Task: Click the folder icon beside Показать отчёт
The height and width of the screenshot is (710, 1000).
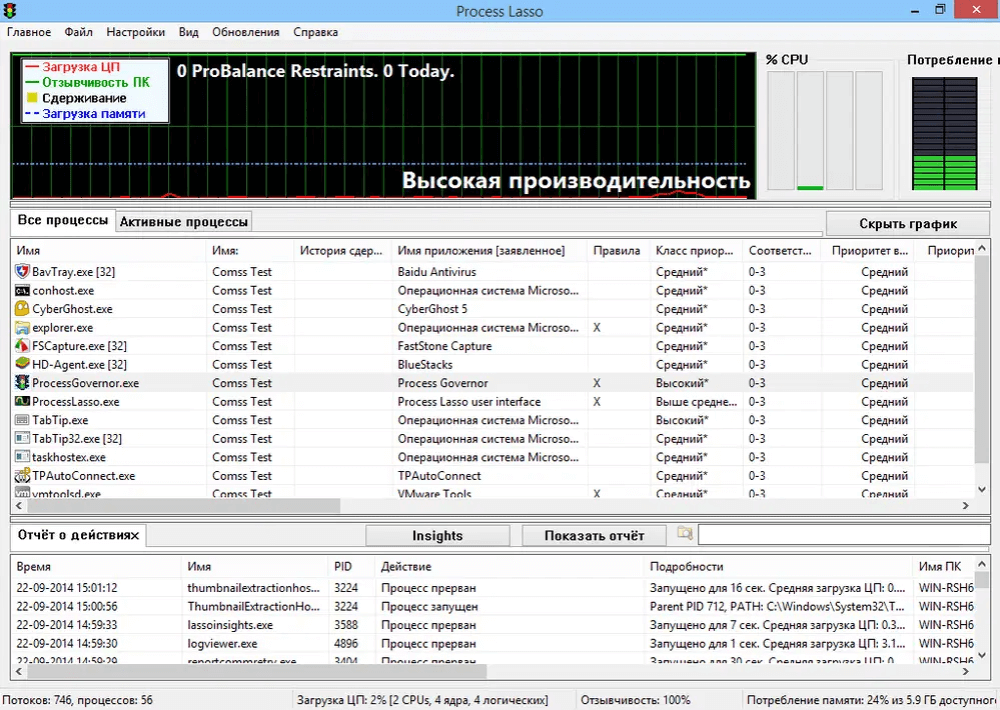Action: point(684,534)
